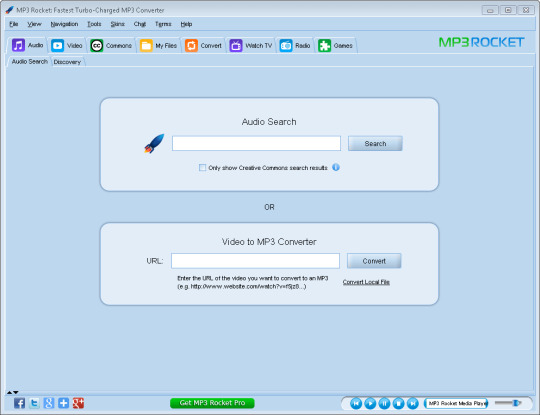Open the Navigation menu
540x415 pixels.
pos(64,24)
